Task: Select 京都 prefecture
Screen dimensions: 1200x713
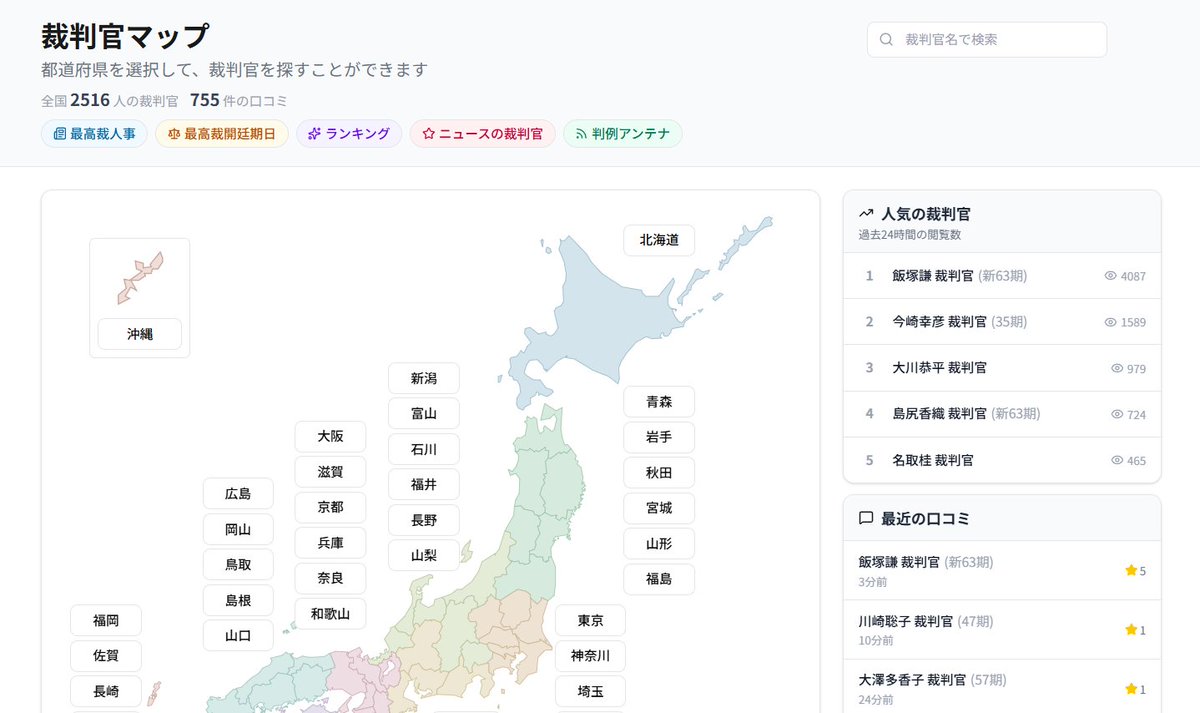Action: pyautogui.click(x=330, y=507)
